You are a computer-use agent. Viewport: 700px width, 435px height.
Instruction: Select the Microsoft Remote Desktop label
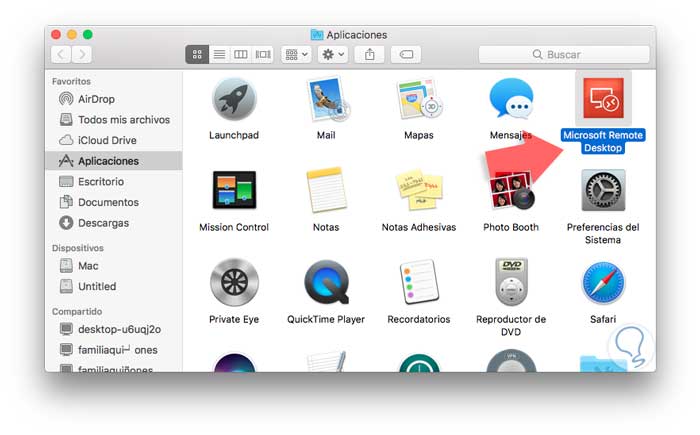click(603, 141)
